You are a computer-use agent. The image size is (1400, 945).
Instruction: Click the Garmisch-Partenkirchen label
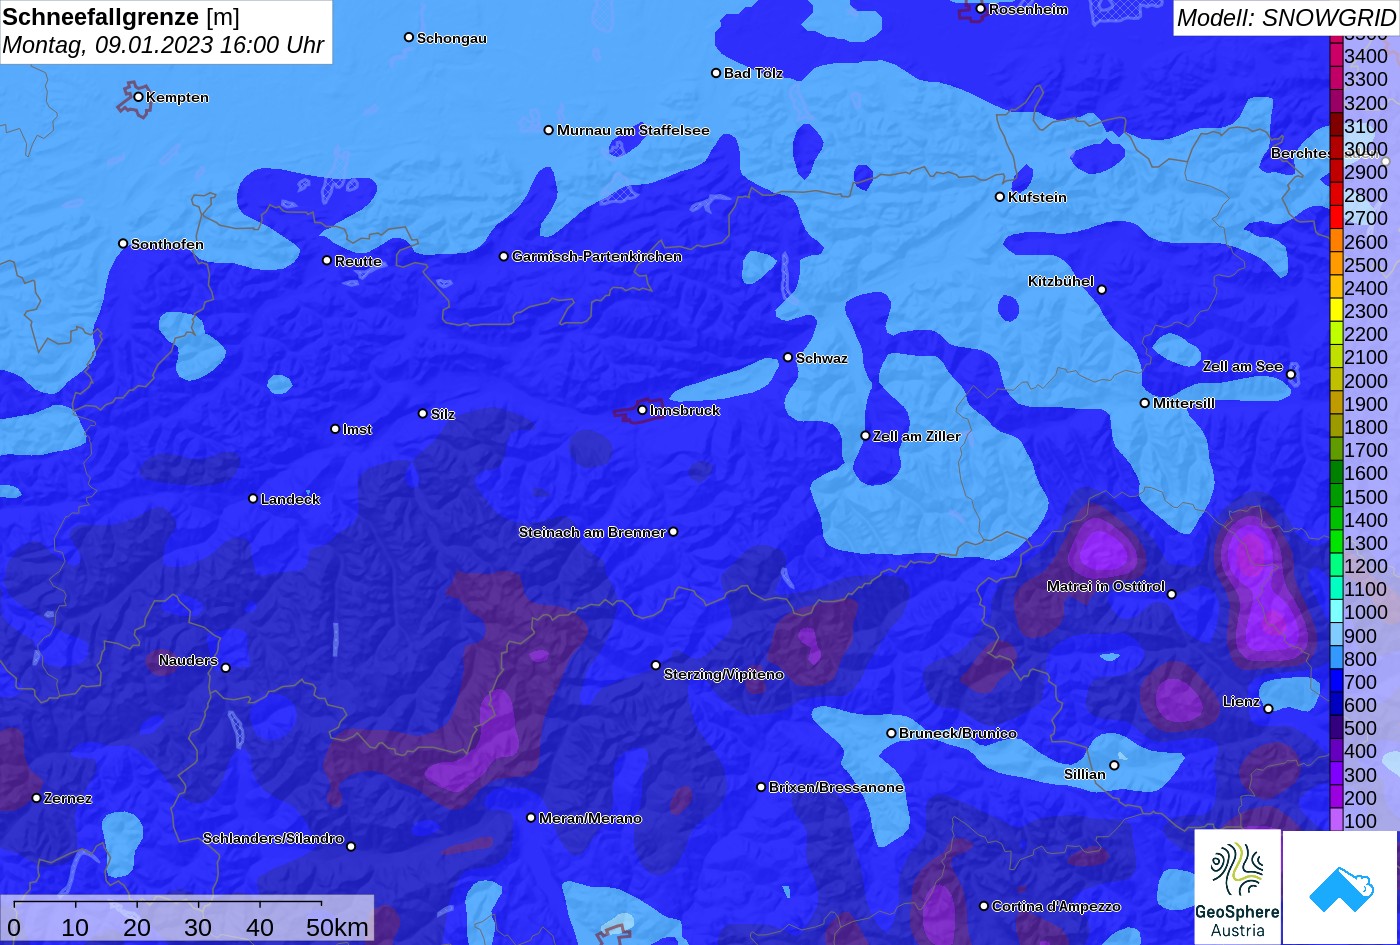point(597,257)
